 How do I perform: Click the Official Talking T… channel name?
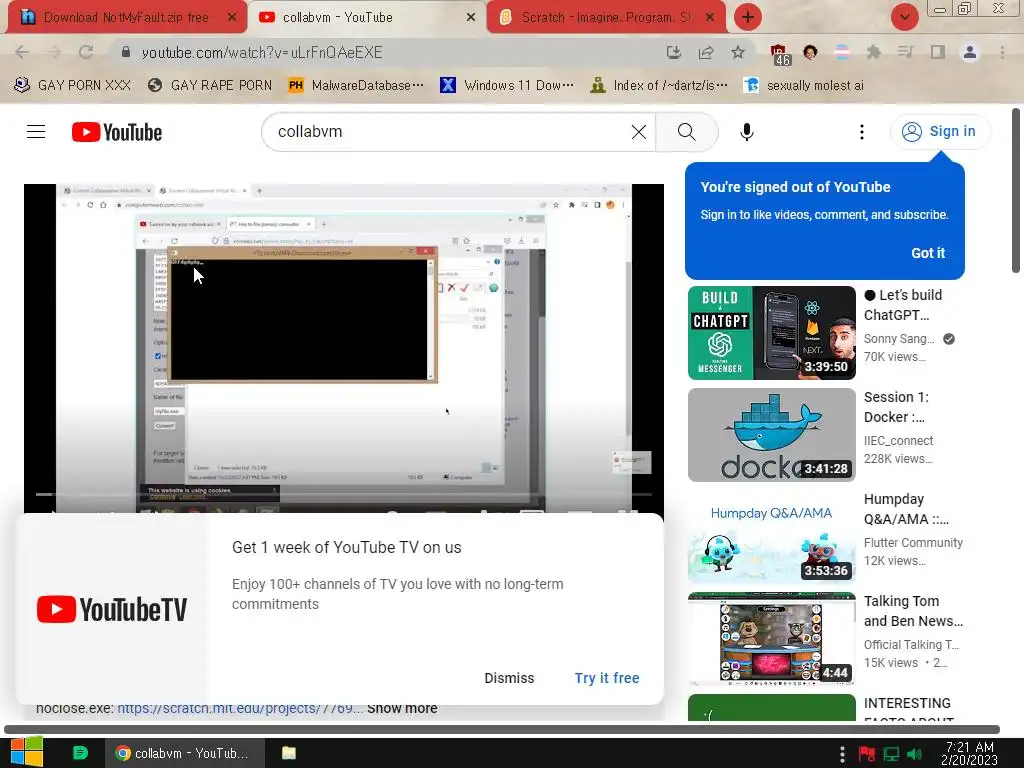point(911,645)
